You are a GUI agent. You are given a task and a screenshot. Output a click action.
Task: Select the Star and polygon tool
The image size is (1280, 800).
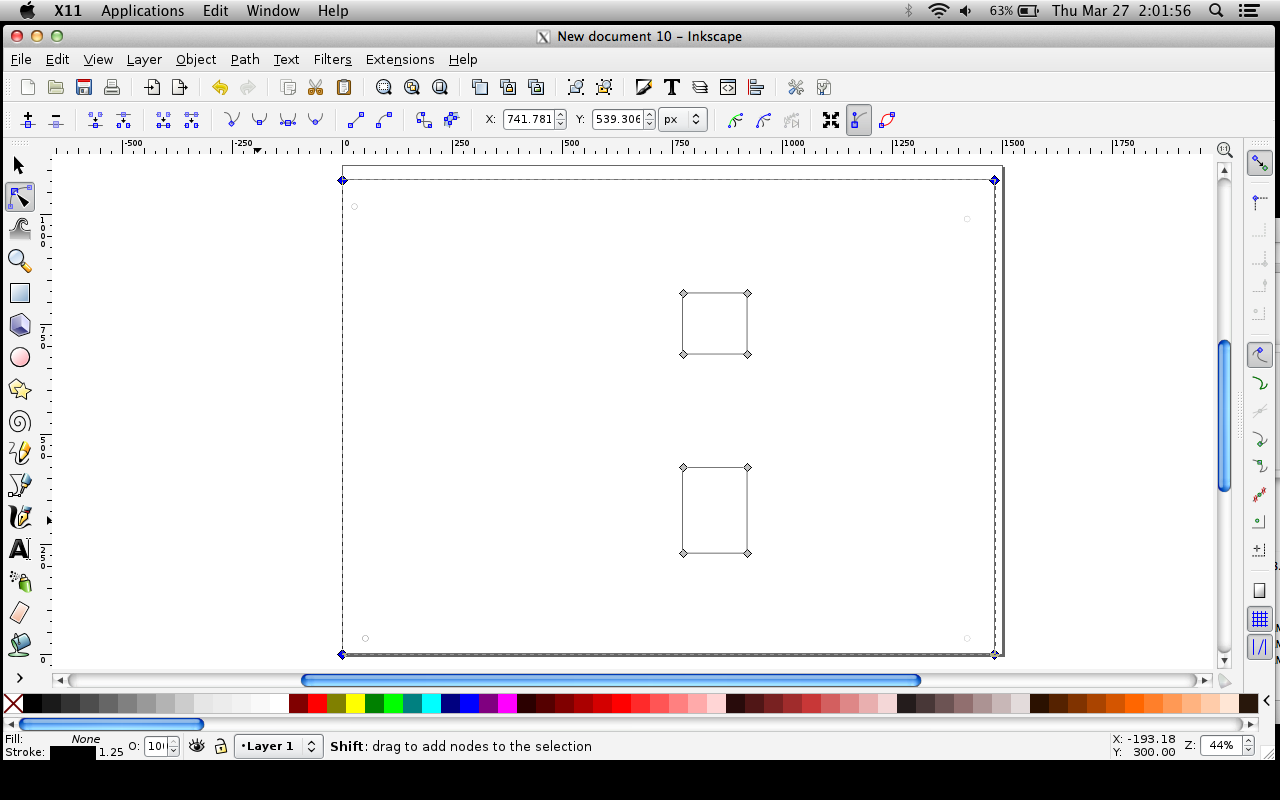click(x=19, y=389)
